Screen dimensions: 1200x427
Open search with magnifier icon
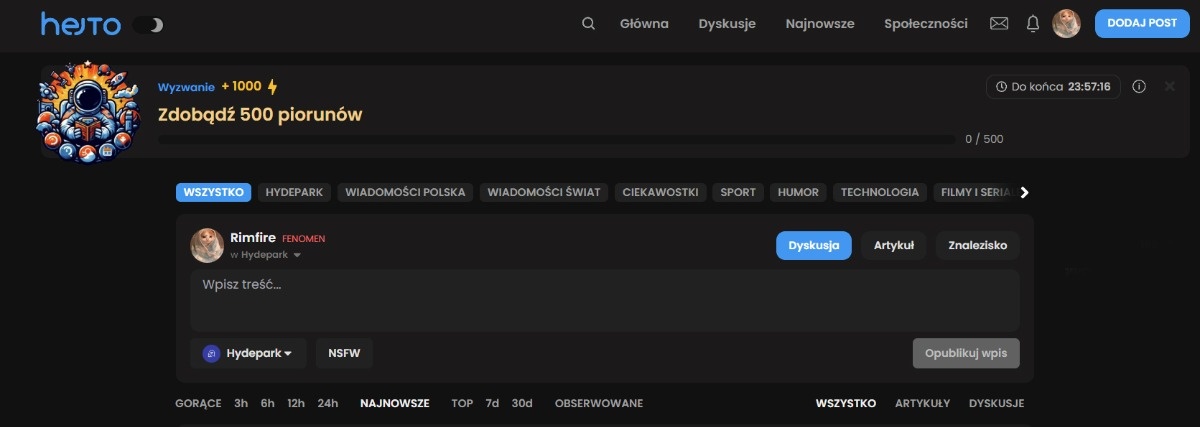tap(588, 24)
